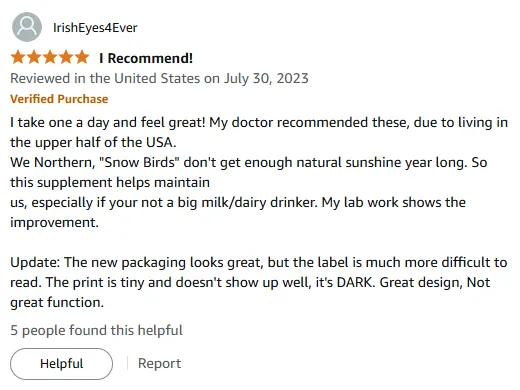This screenshot has height=390, width=520.
Task: Open the IrishEyes4Ever reviewer profile
Action: pos(95,28)
